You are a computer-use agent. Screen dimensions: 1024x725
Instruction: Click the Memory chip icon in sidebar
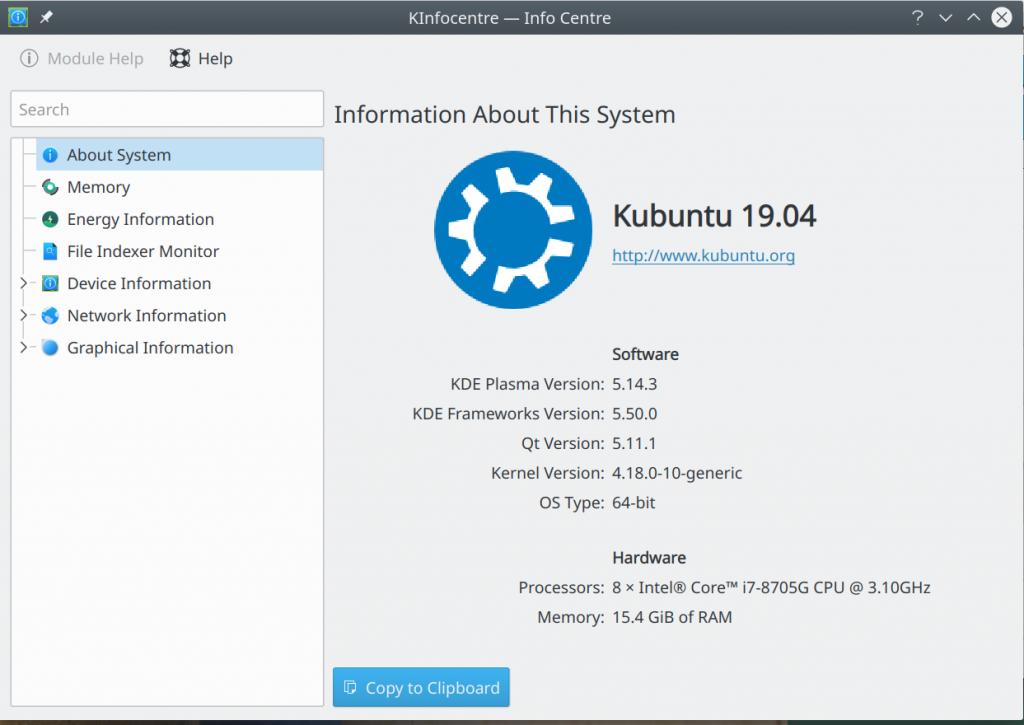(x=50, y=187)
